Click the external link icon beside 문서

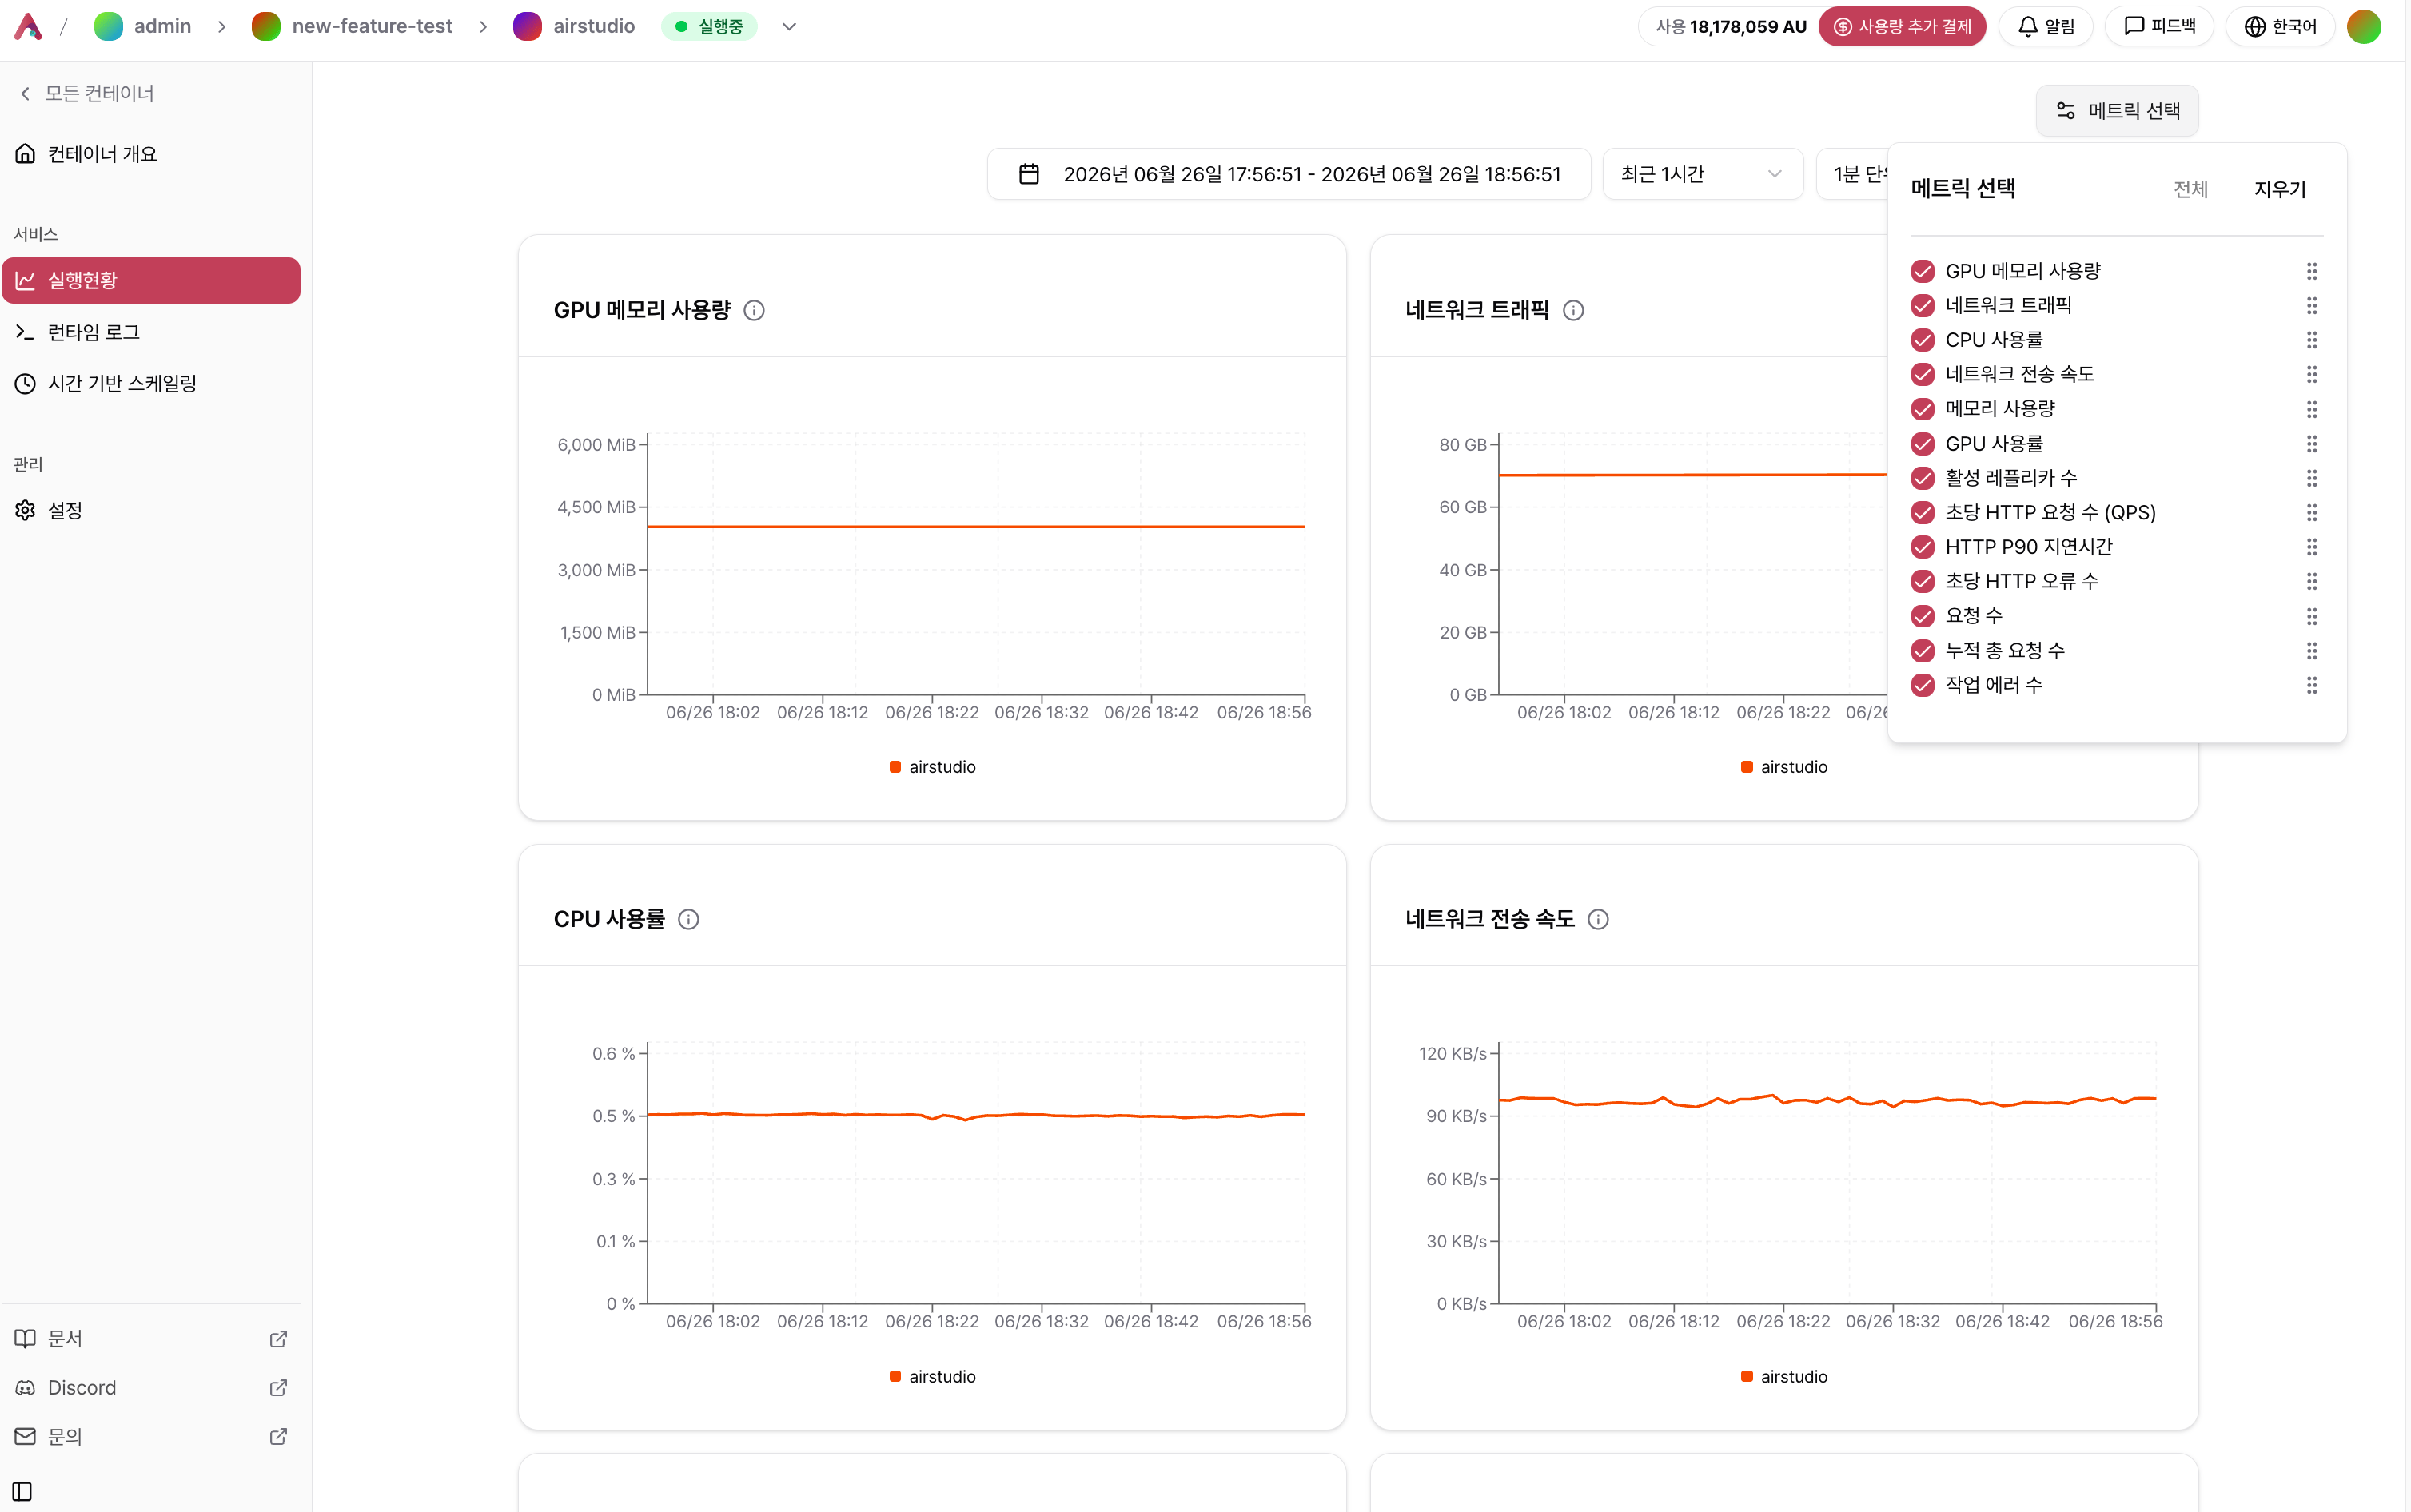point(279,1338)
